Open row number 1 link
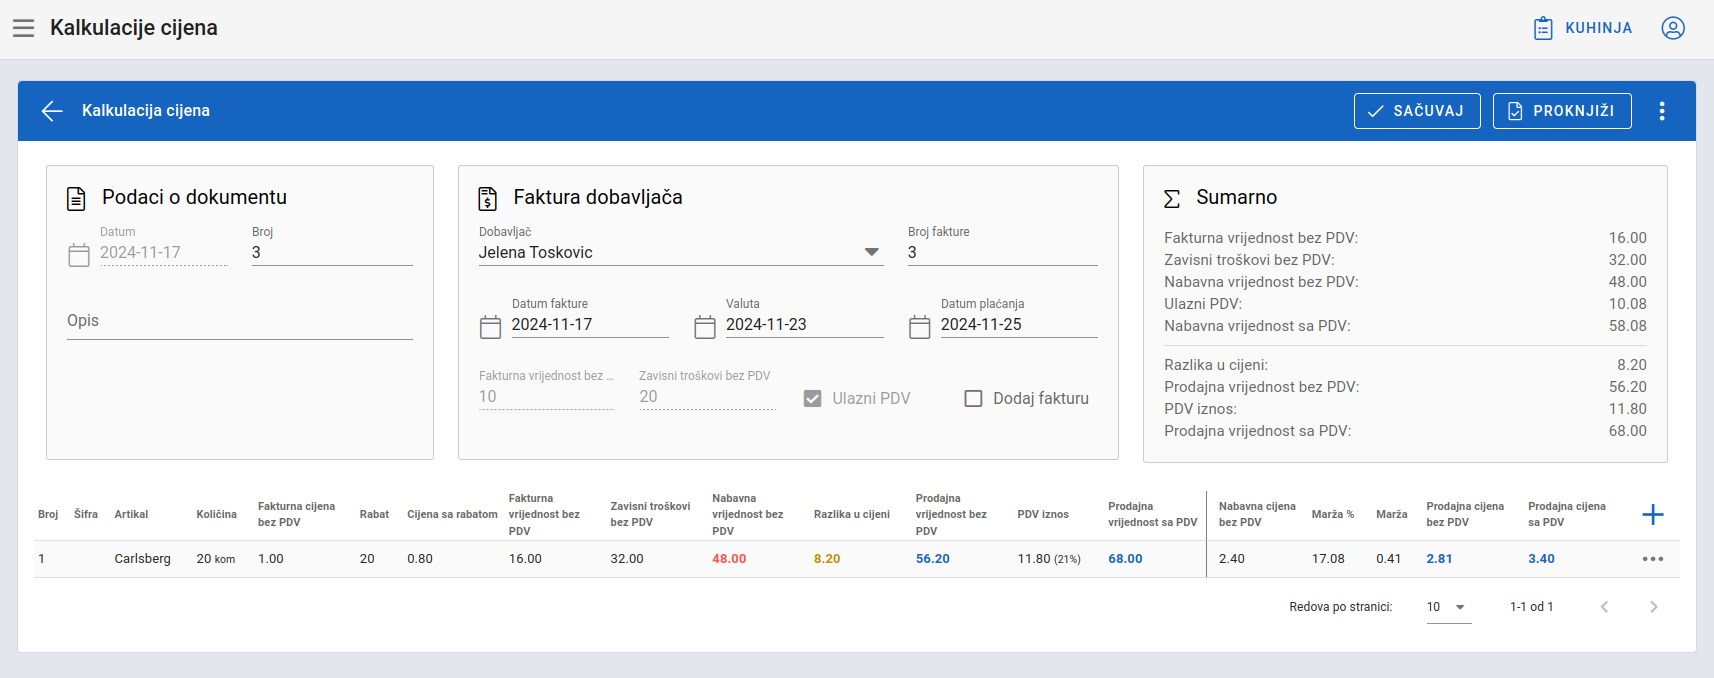The image size is (1714, 678). click(x=41, y=559)
